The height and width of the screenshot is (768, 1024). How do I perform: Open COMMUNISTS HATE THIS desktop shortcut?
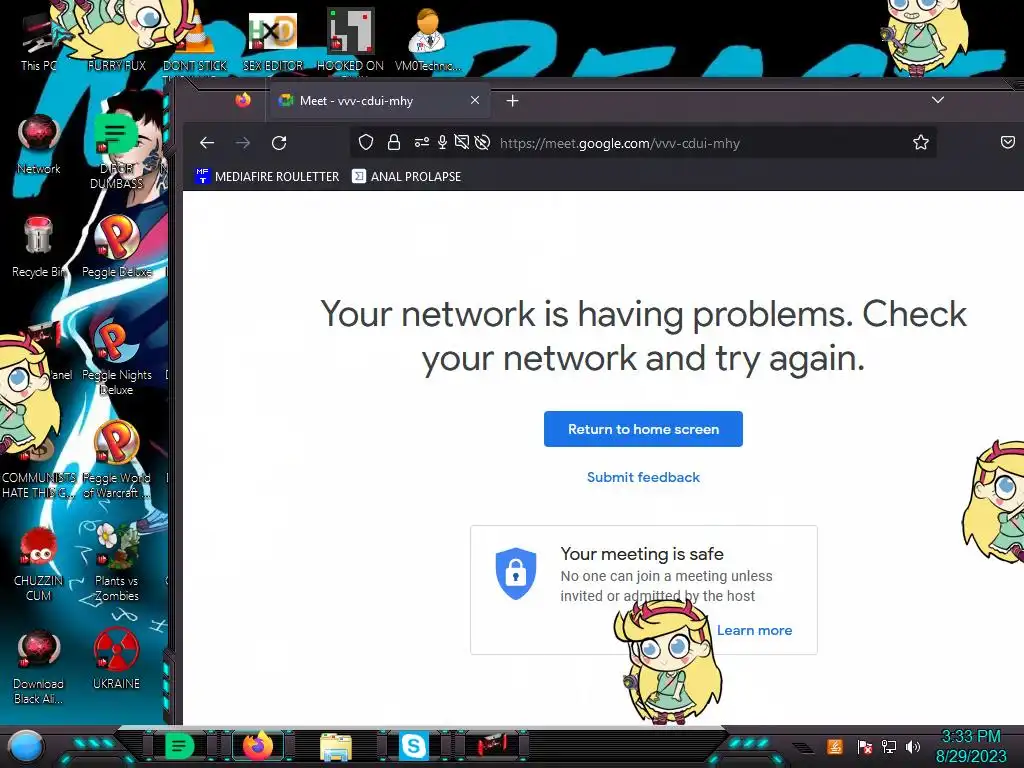click(x=39, y=466)
